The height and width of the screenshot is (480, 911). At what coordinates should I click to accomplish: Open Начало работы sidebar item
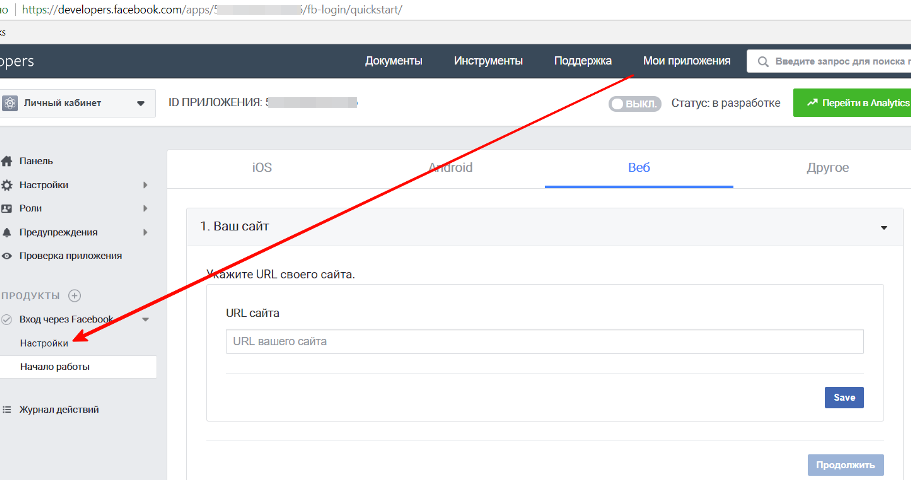pyautogui.click(x=78, y=367)
